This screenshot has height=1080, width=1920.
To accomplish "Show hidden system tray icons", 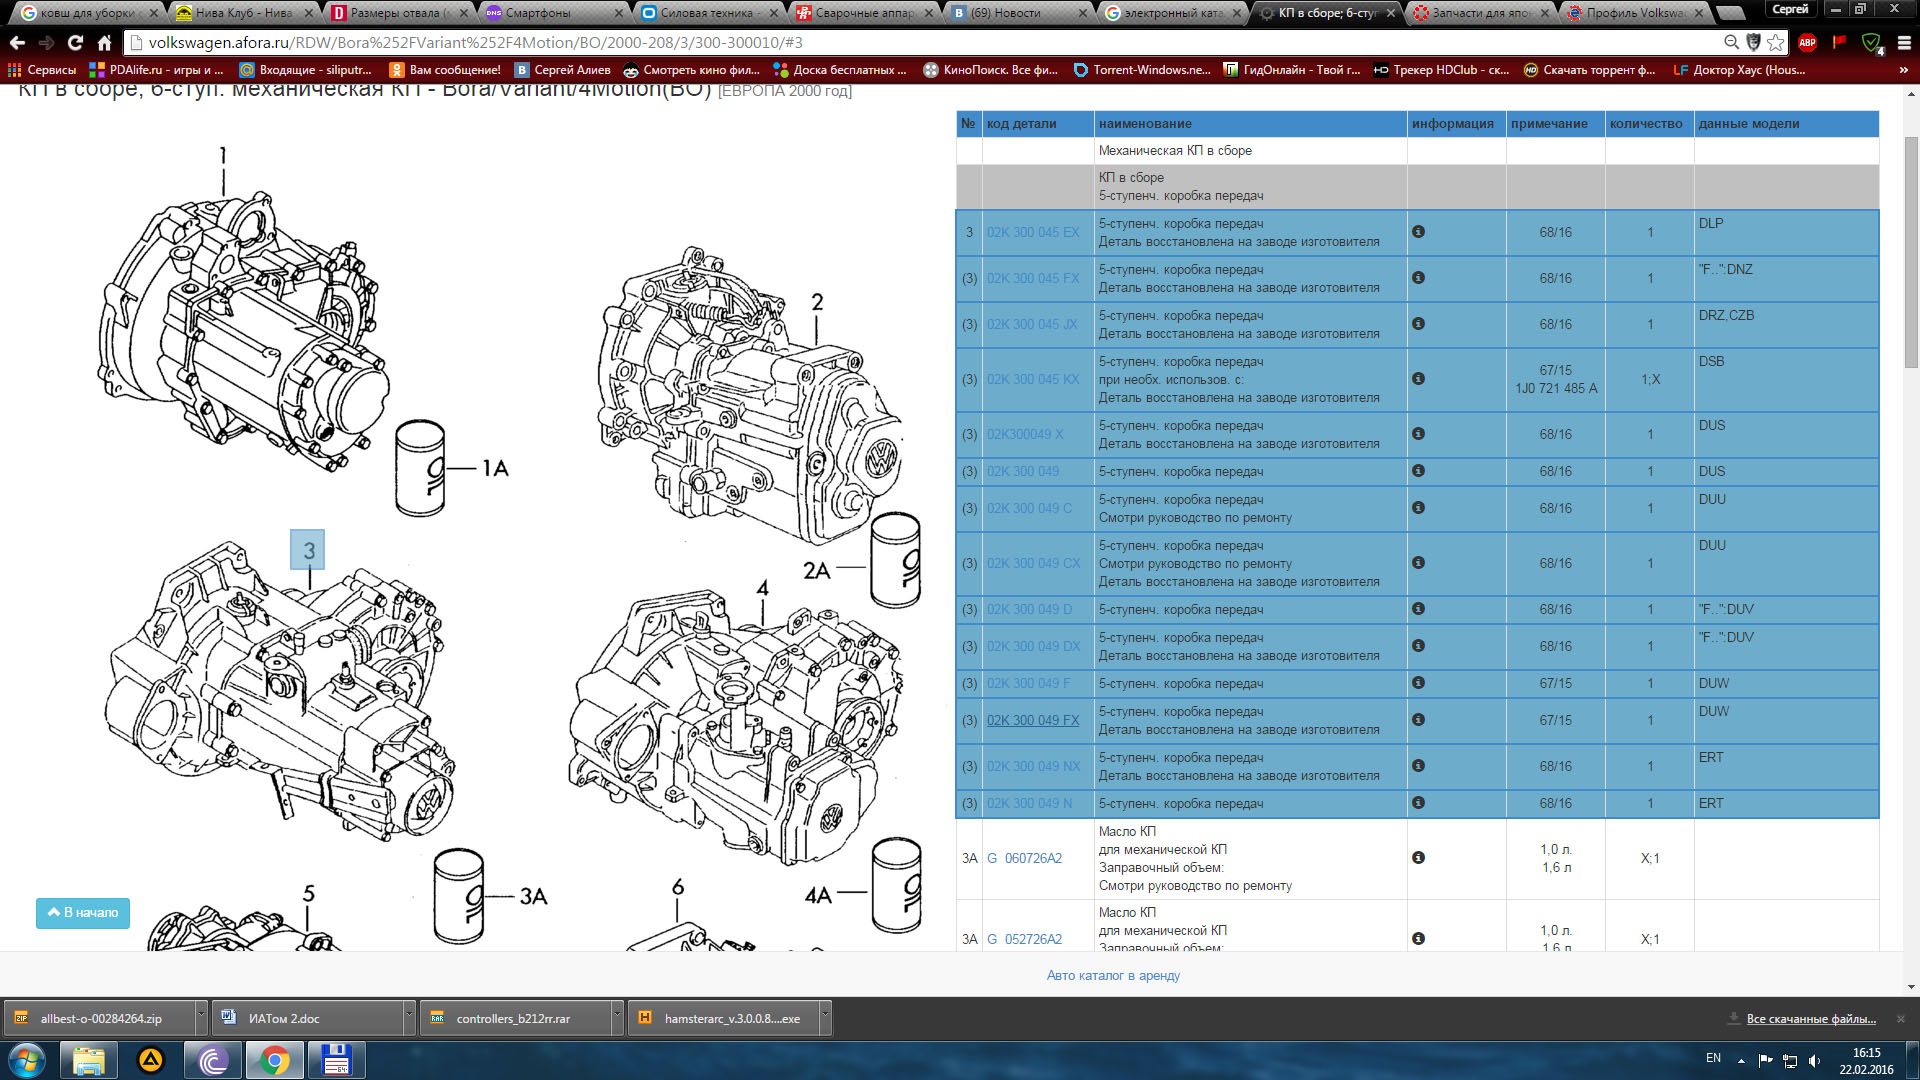I will click(x=1741, y=1060).
